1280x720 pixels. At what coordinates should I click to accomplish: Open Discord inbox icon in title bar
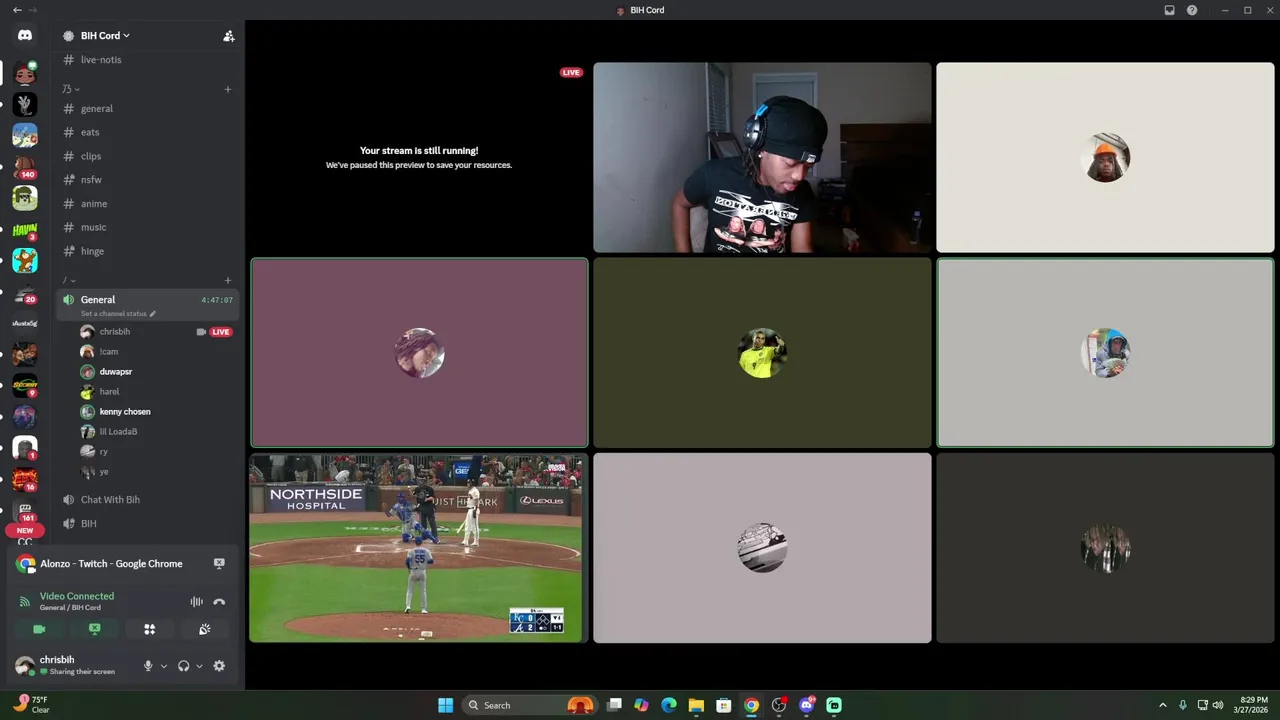(x=1169, y=10)
